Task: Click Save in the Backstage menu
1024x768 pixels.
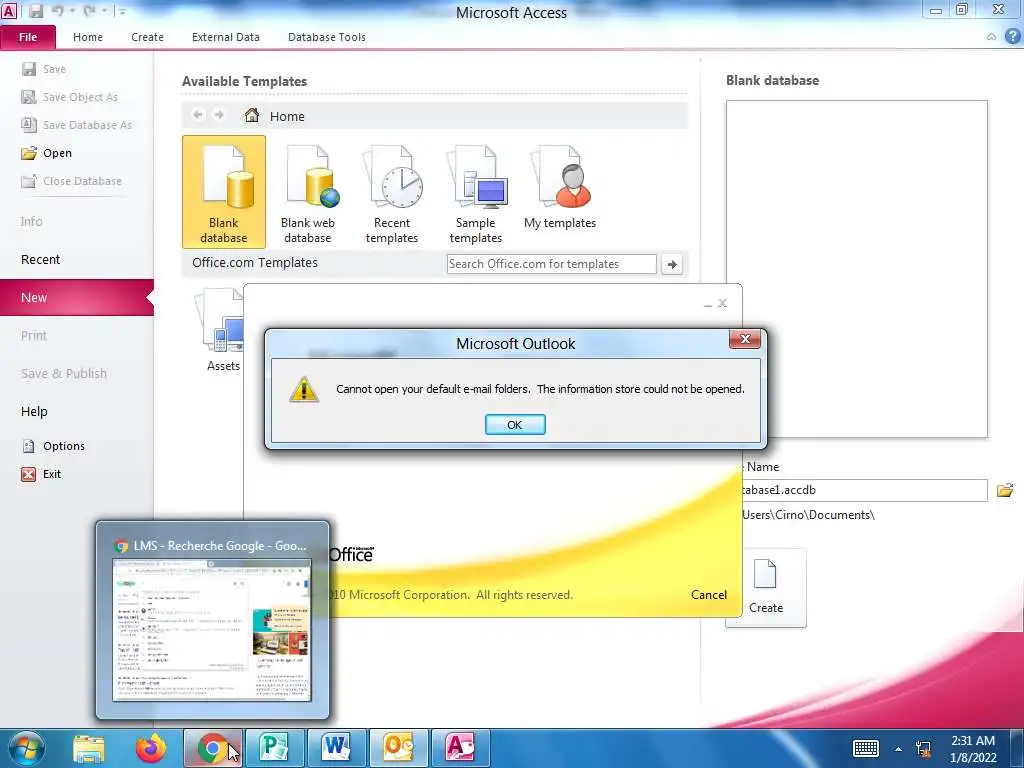Action: [44, 69]
